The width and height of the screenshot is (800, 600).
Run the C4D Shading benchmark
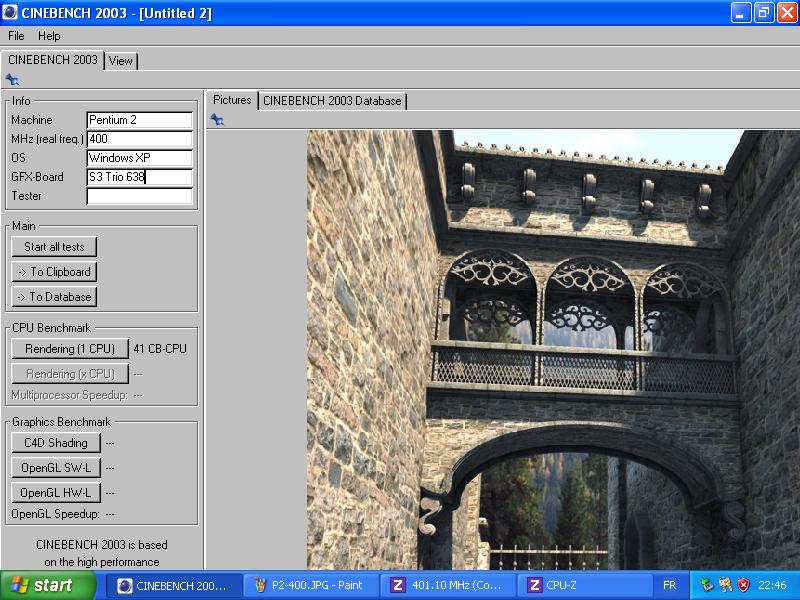[56, 443]
